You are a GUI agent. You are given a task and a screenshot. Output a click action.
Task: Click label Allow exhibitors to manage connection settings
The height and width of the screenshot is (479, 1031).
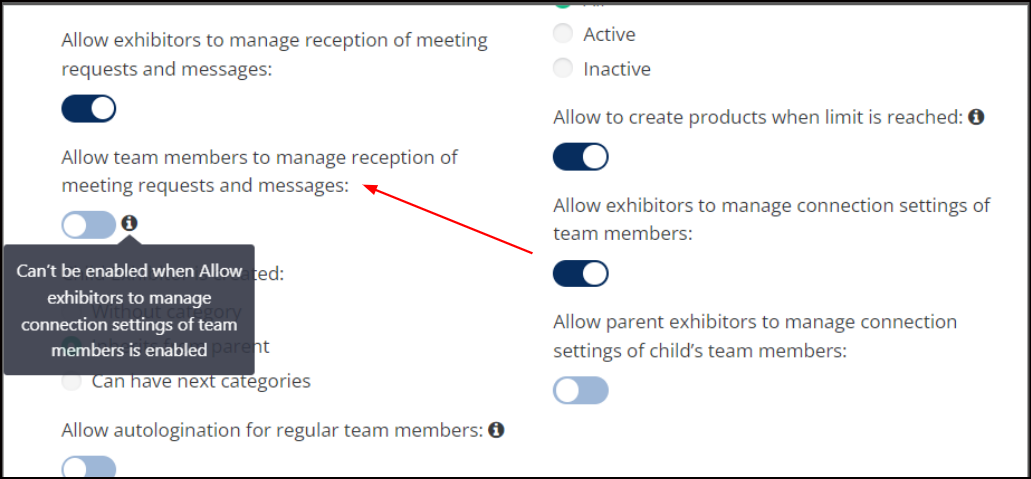click(771, 219)
